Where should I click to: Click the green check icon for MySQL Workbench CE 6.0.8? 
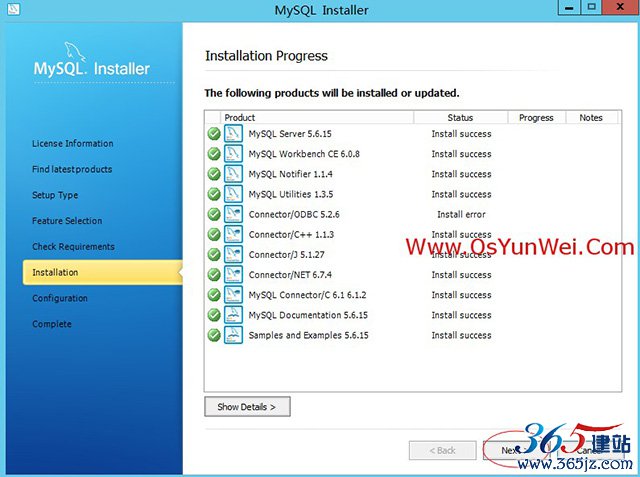[214, 154]
